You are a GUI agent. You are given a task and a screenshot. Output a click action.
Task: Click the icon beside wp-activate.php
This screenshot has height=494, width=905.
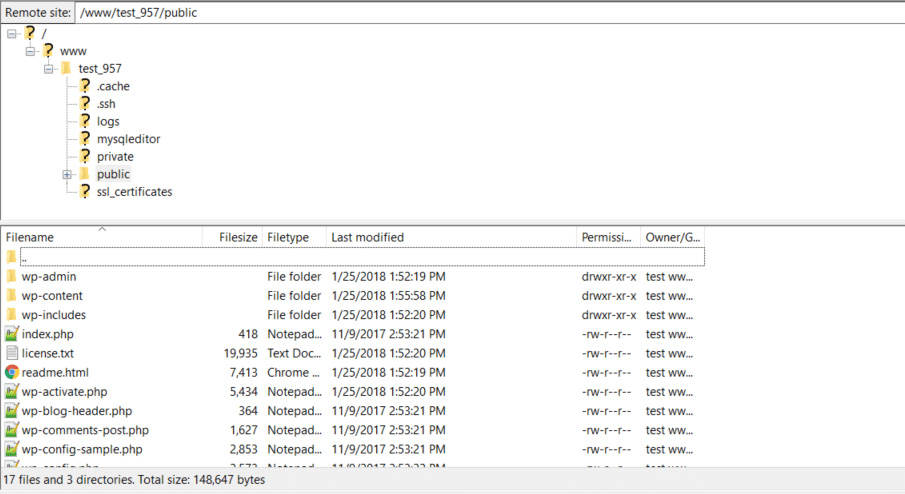click(12, 392)
